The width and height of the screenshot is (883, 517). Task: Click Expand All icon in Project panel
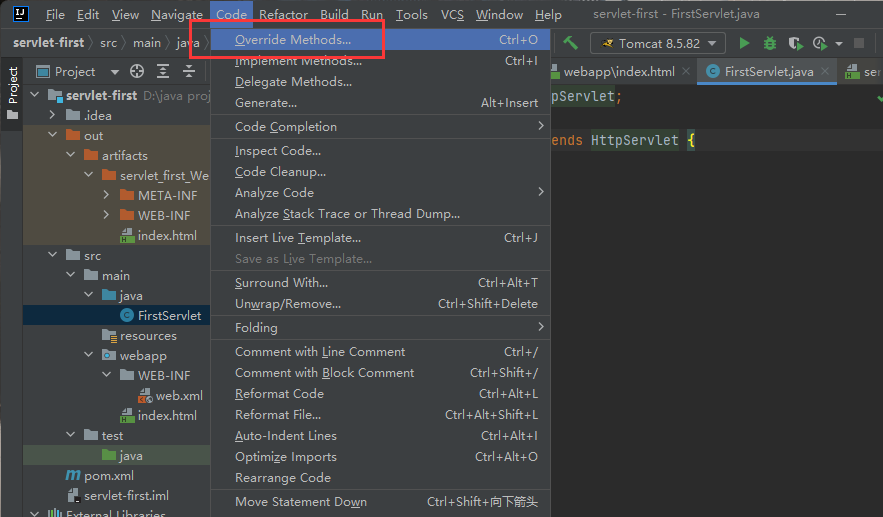point(163,72)
